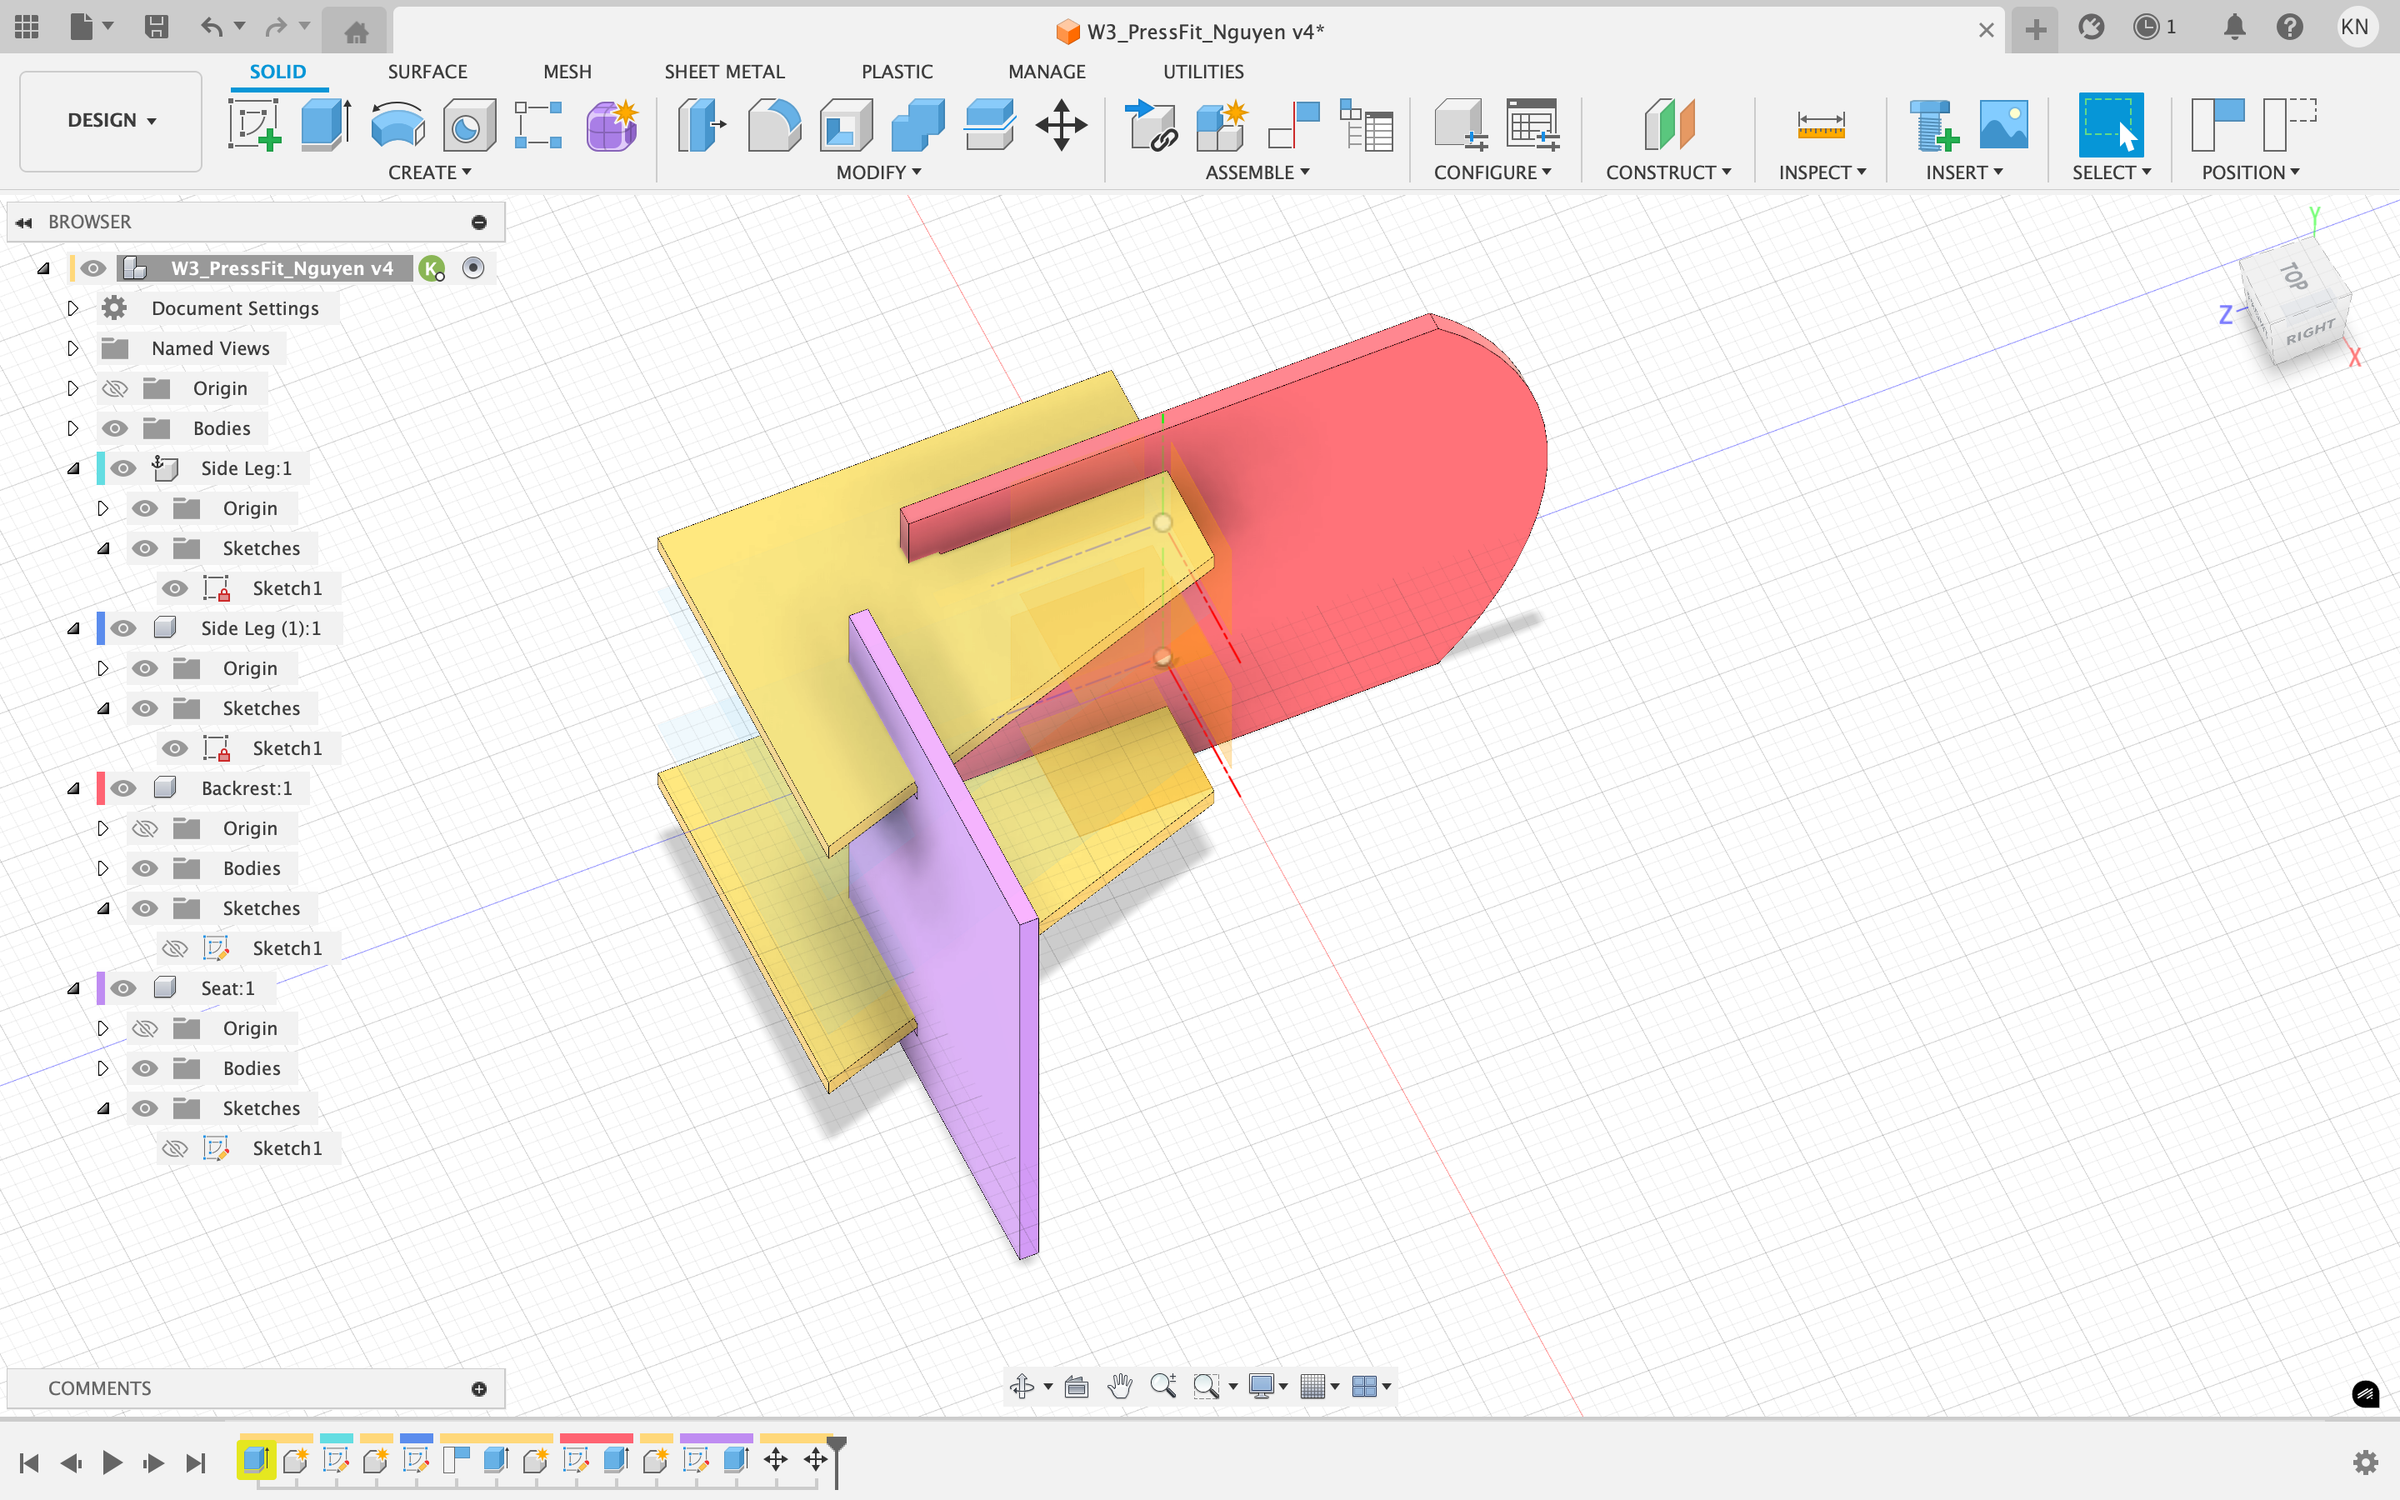Select the Create Sketch tool
This screenshot has width=2400, height=1500.
click(x=254, y=125)
